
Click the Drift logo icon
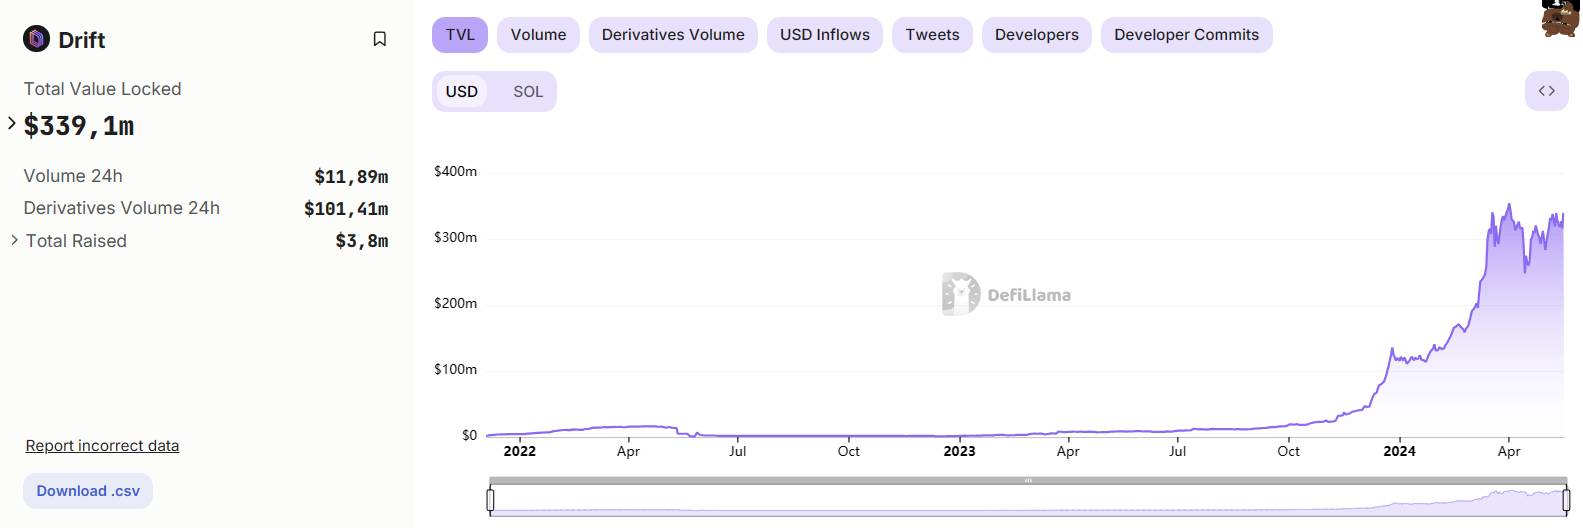[x=37, y=39]
